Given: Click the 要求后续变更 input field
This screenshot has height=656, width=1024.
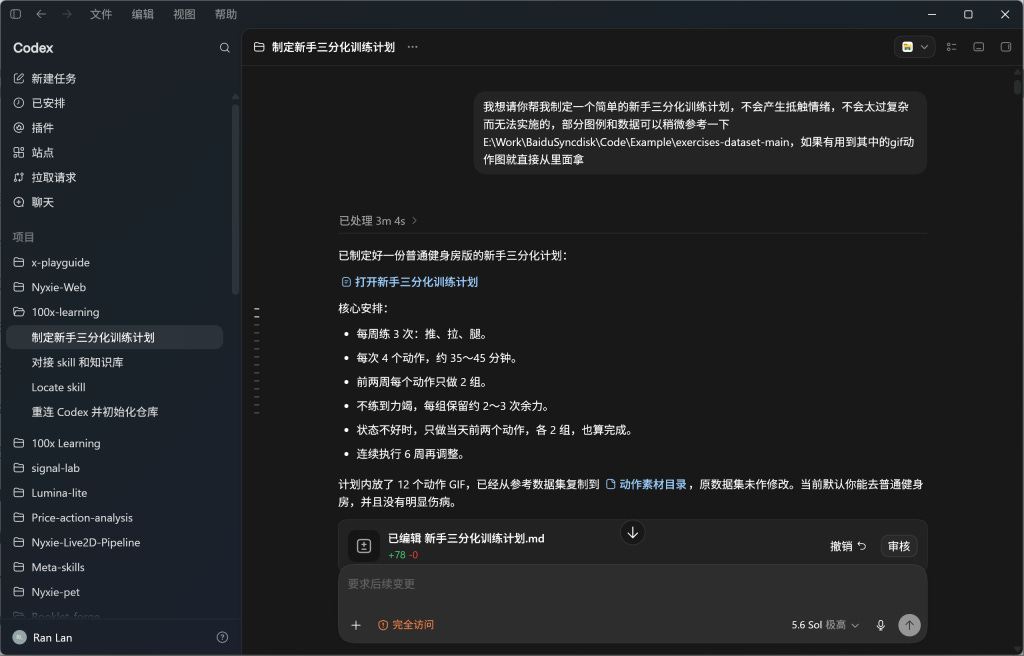Looking at the screenshot, I should (632, 584).
